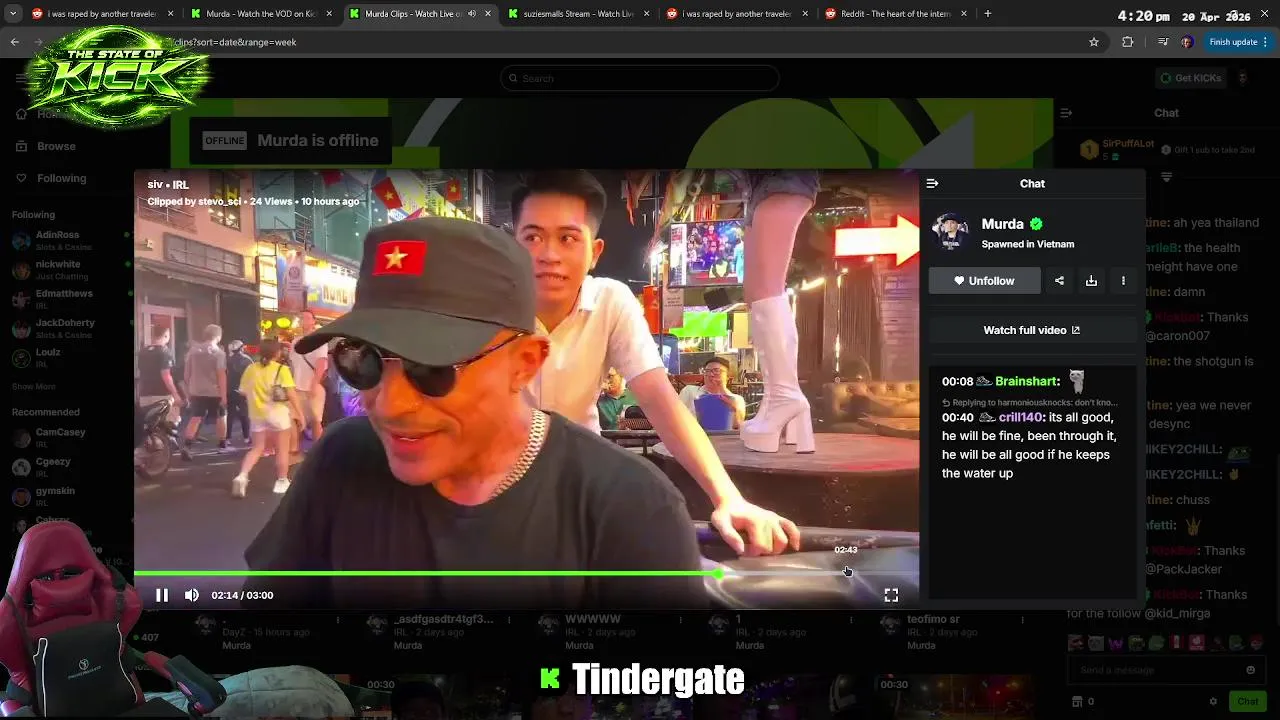Viewport: 1280px width, 720px height.
Task: Click the clip title 'siv • IRL'
Action: coord(168,184)
